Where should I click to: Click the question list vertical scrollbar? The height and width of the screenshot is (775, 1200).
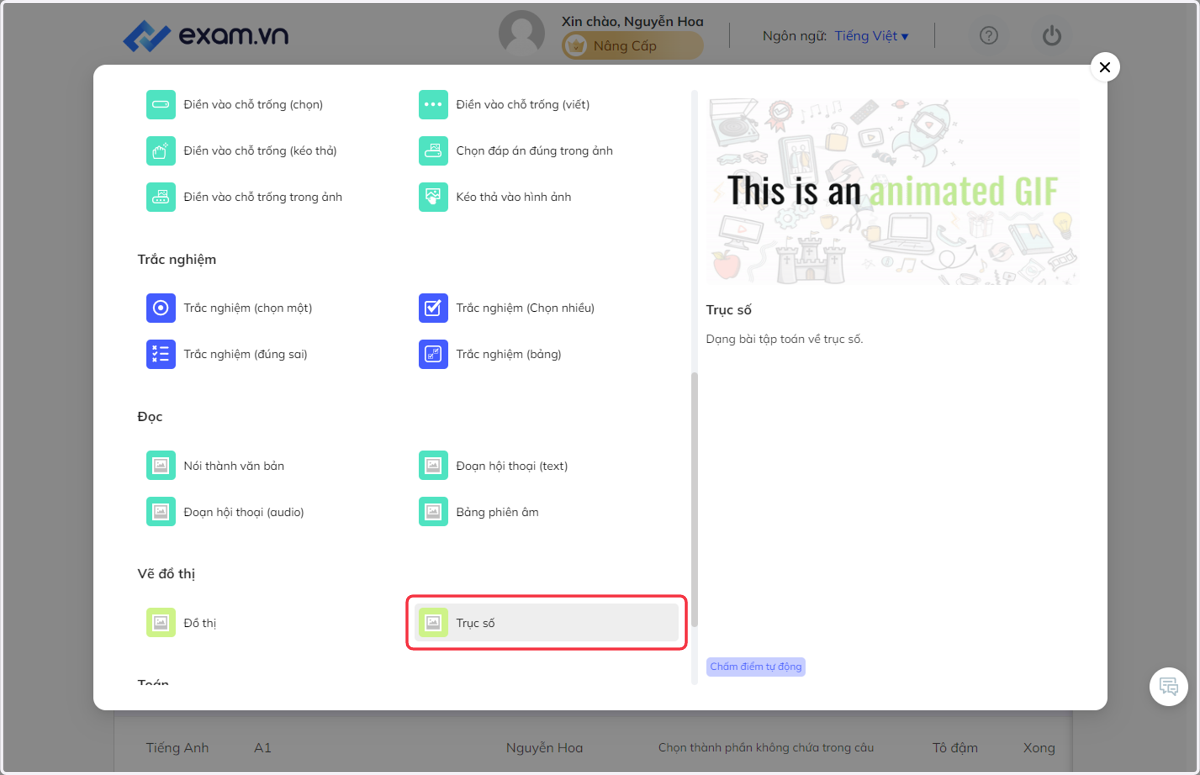click(695, 498)
